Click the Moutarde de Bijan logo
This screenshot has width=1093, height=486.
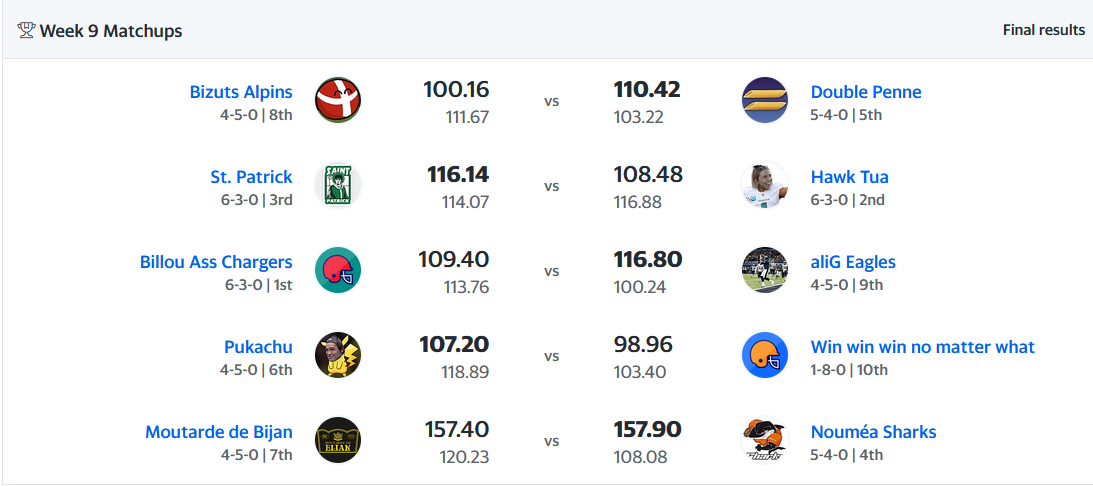pyautogui.click(x=338, y=440)
